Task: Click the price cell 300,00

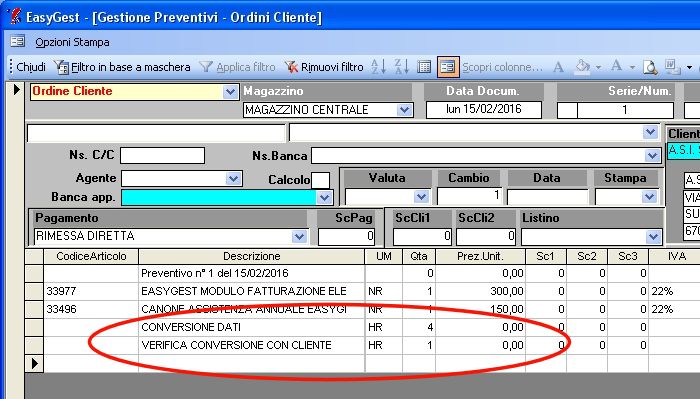Action: [x=480, y=291]
